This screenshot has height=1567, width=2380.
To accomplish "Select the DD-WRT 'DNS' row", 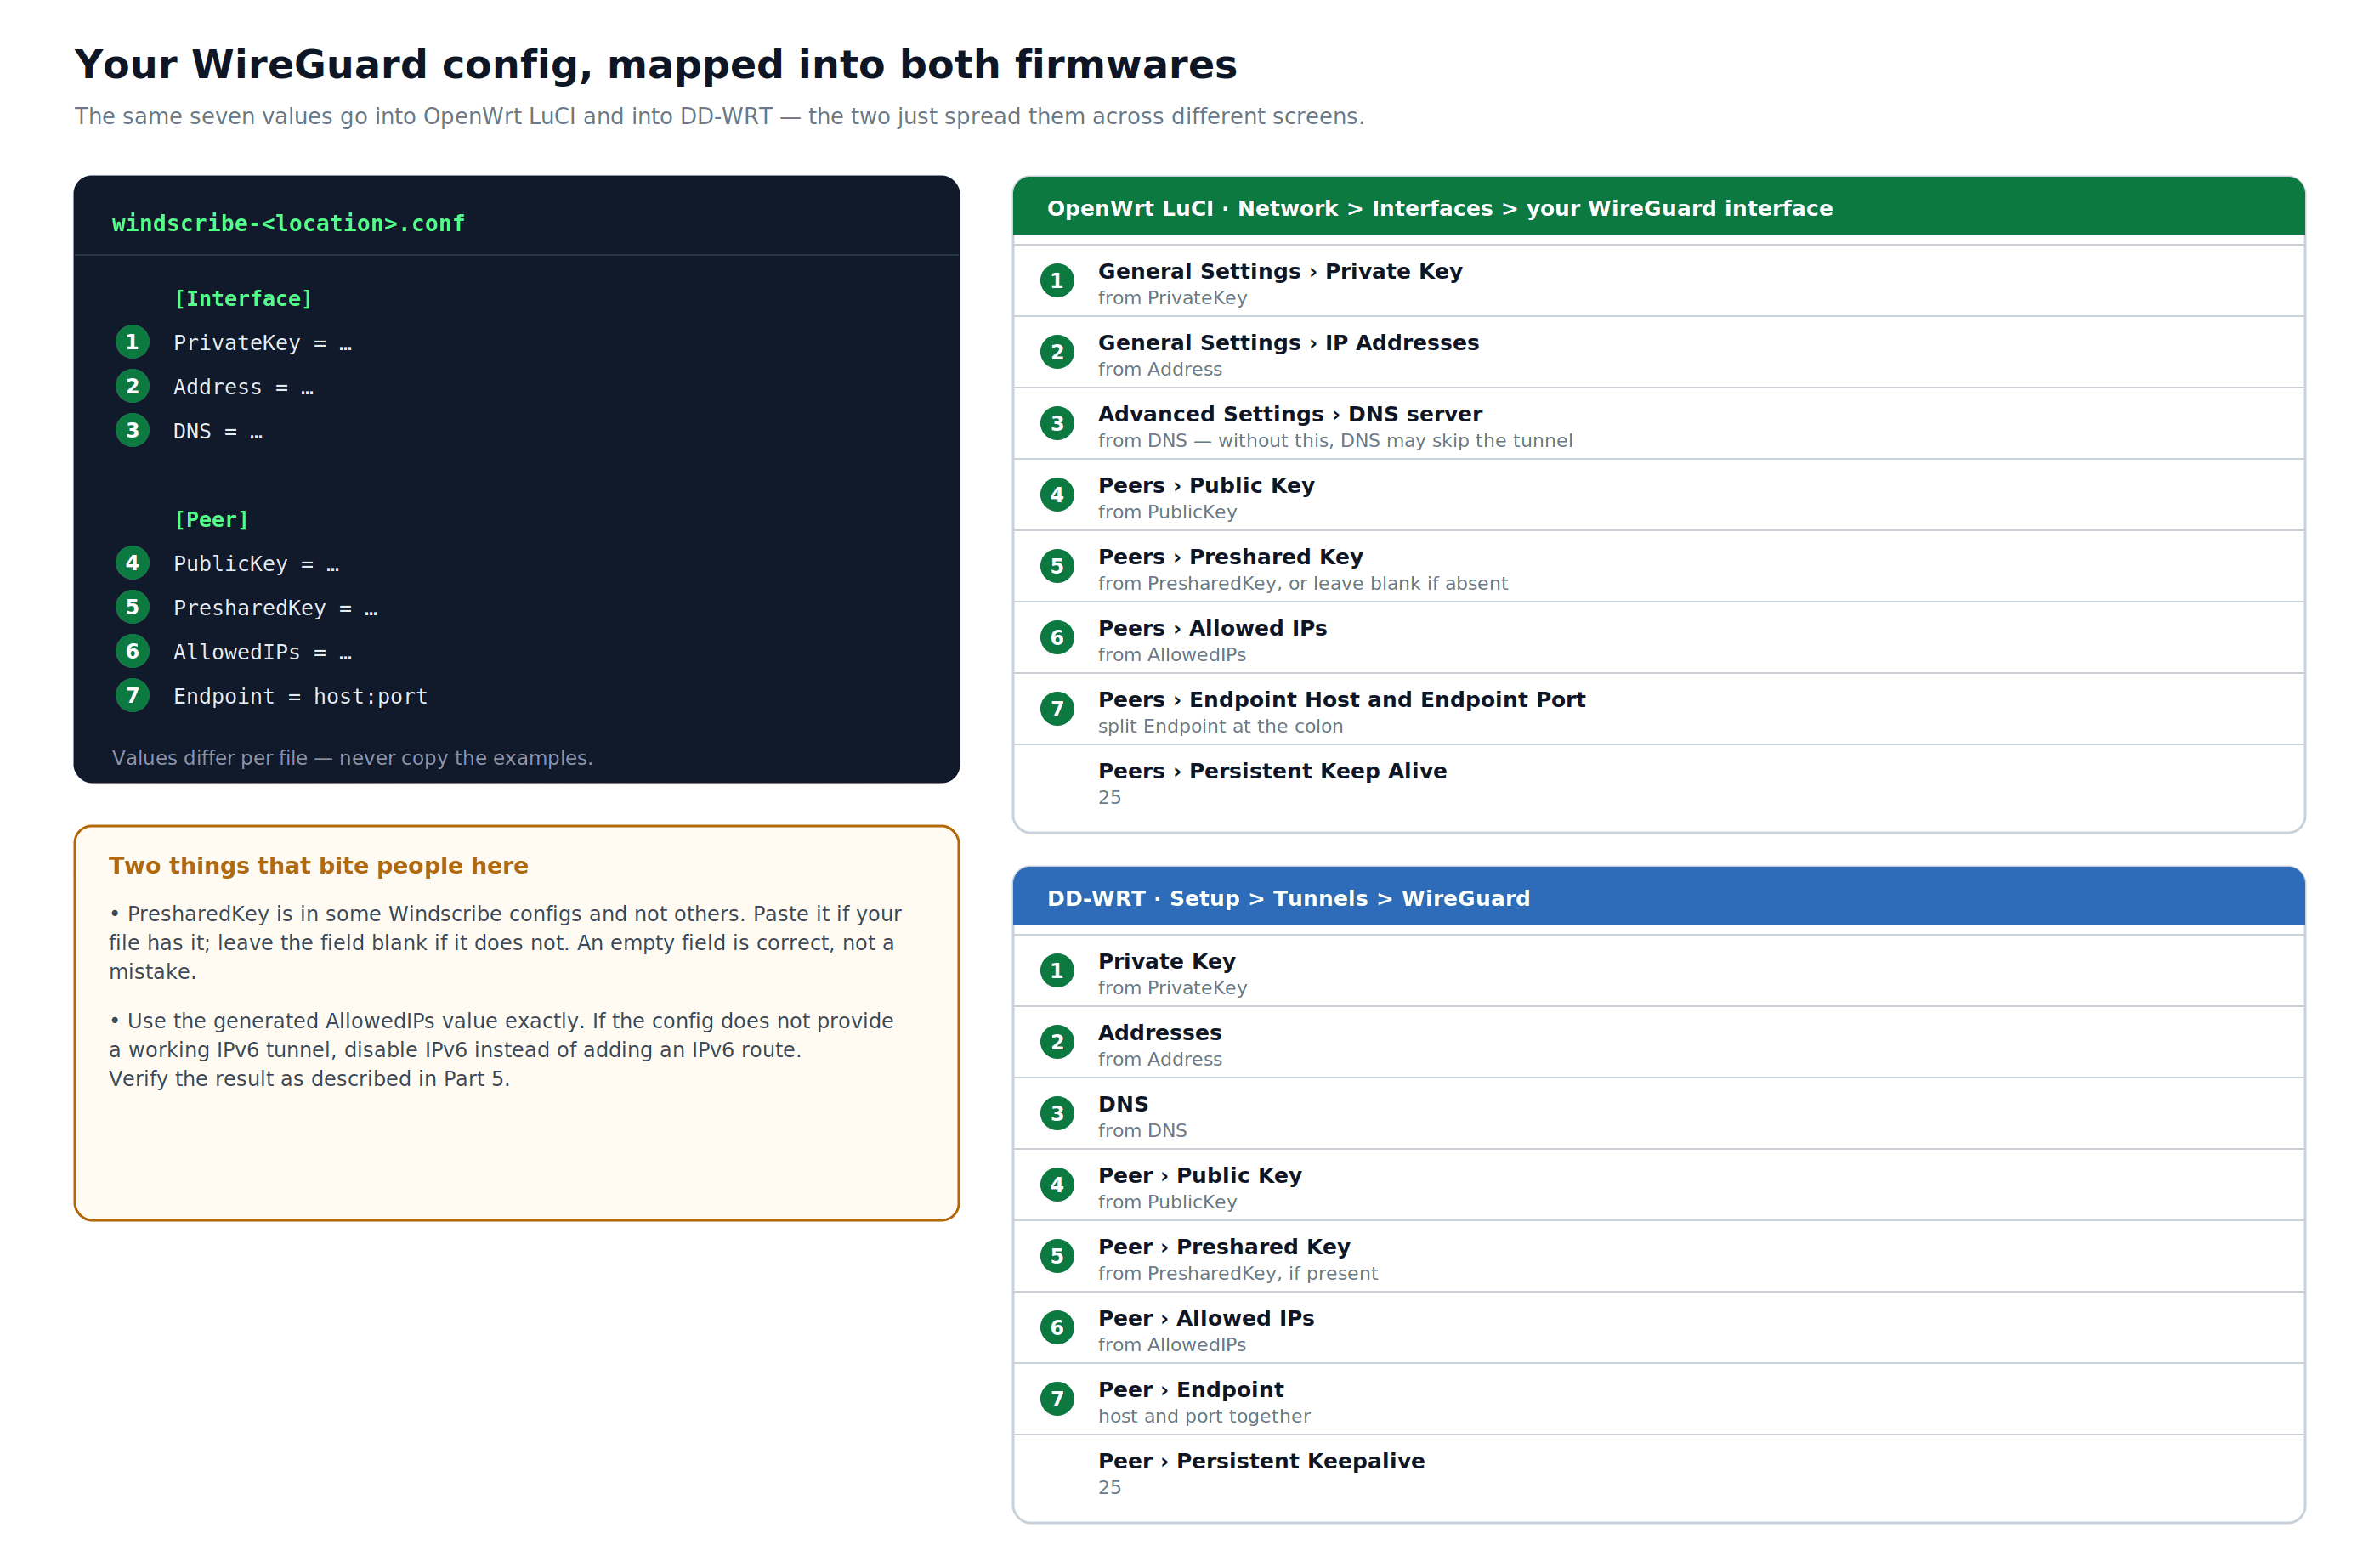I will 1658,1113.
